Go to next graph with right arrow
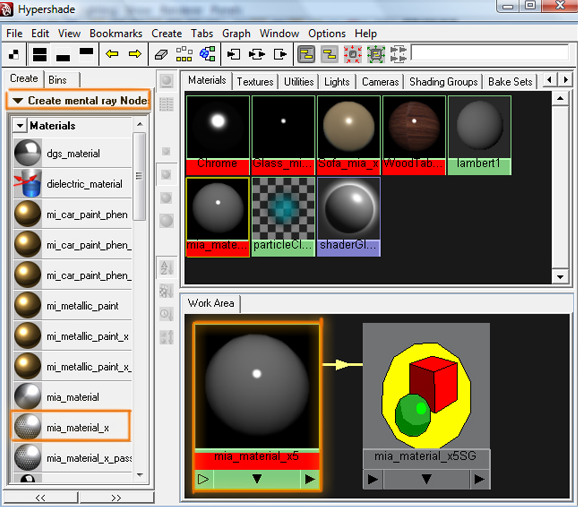This screenshot has width=578, height=507. point(135,54)
